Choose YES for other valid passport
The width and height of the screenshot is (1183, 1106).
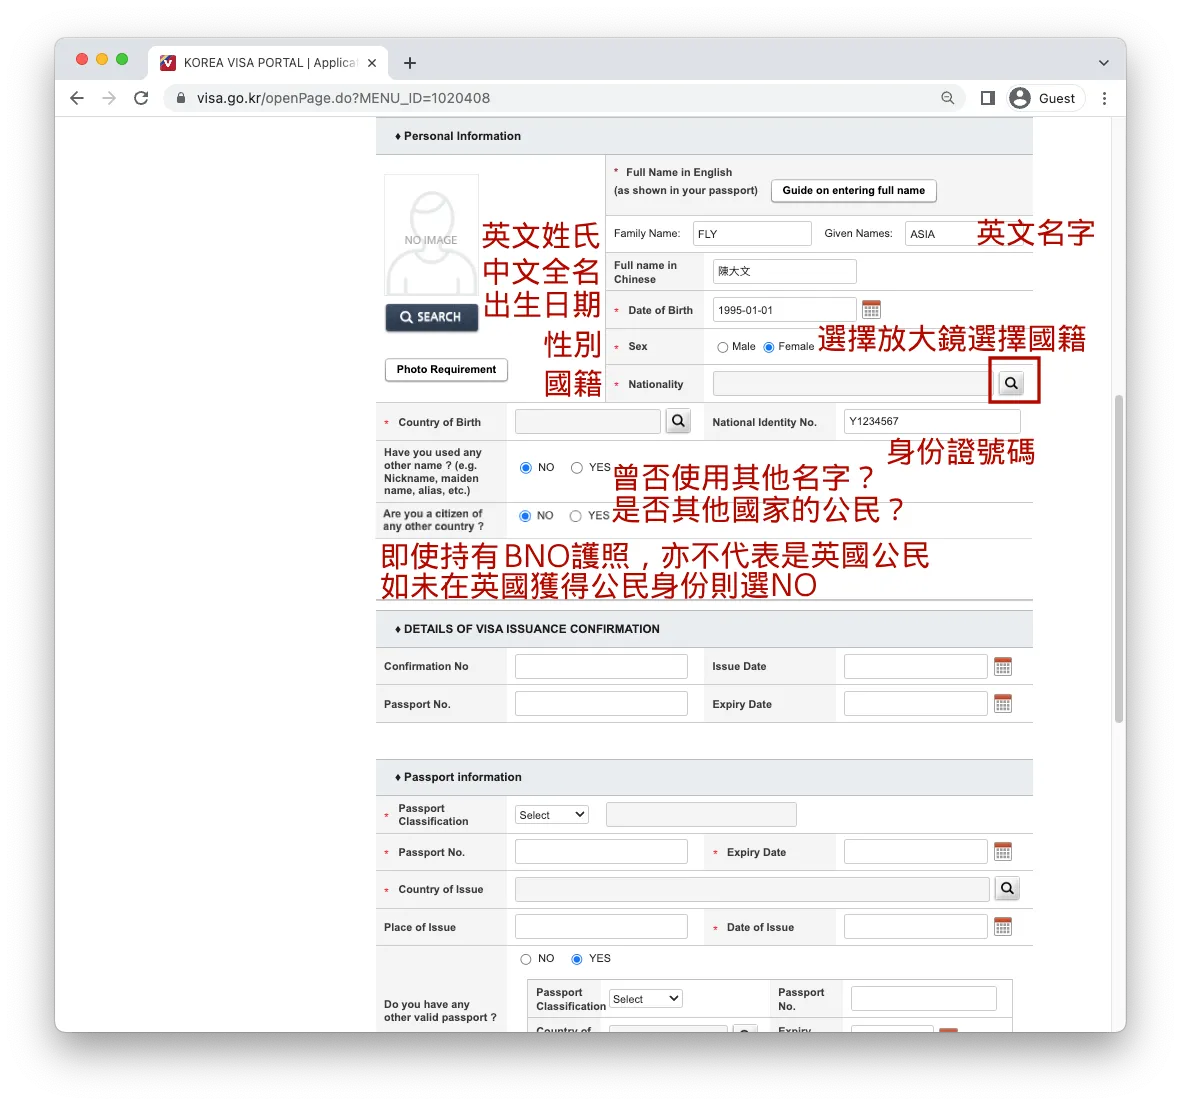click(577, 959)
